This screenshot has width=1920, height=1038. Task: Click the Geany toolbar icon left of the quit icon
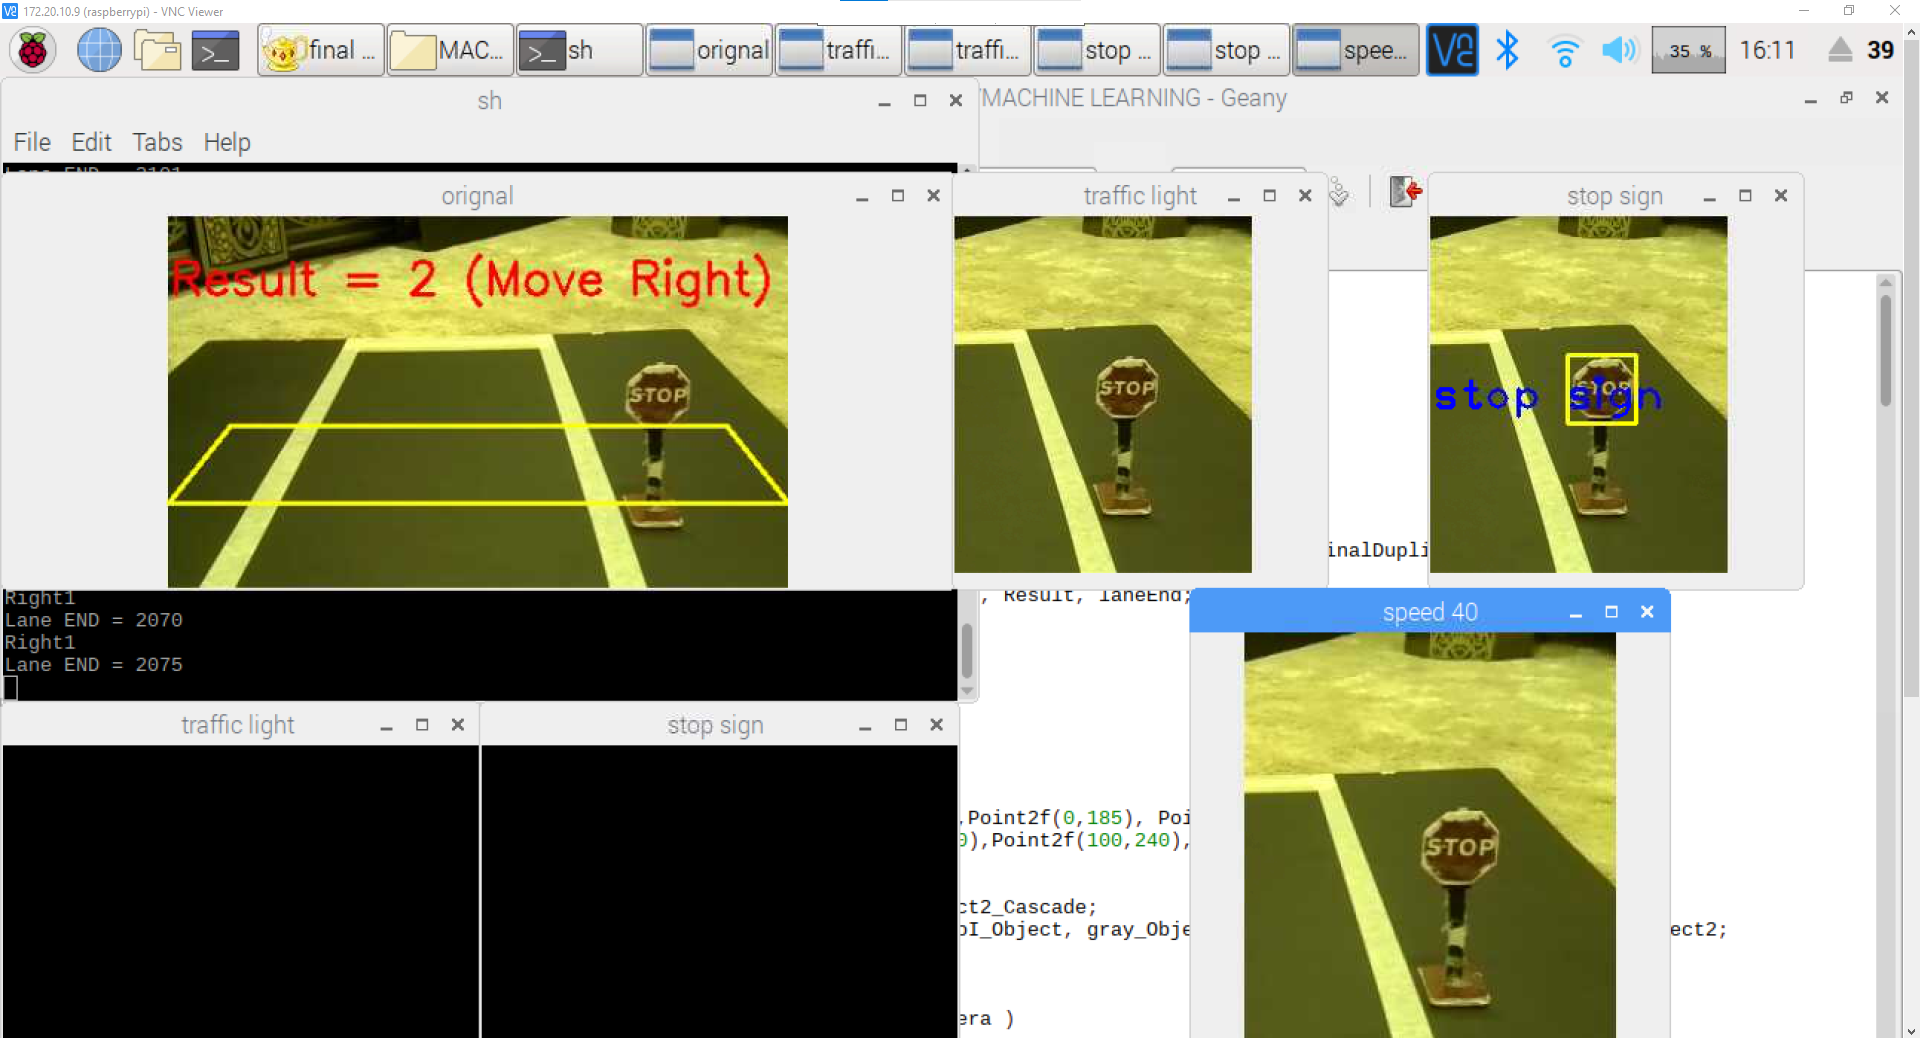click(x=1339, y=191)
